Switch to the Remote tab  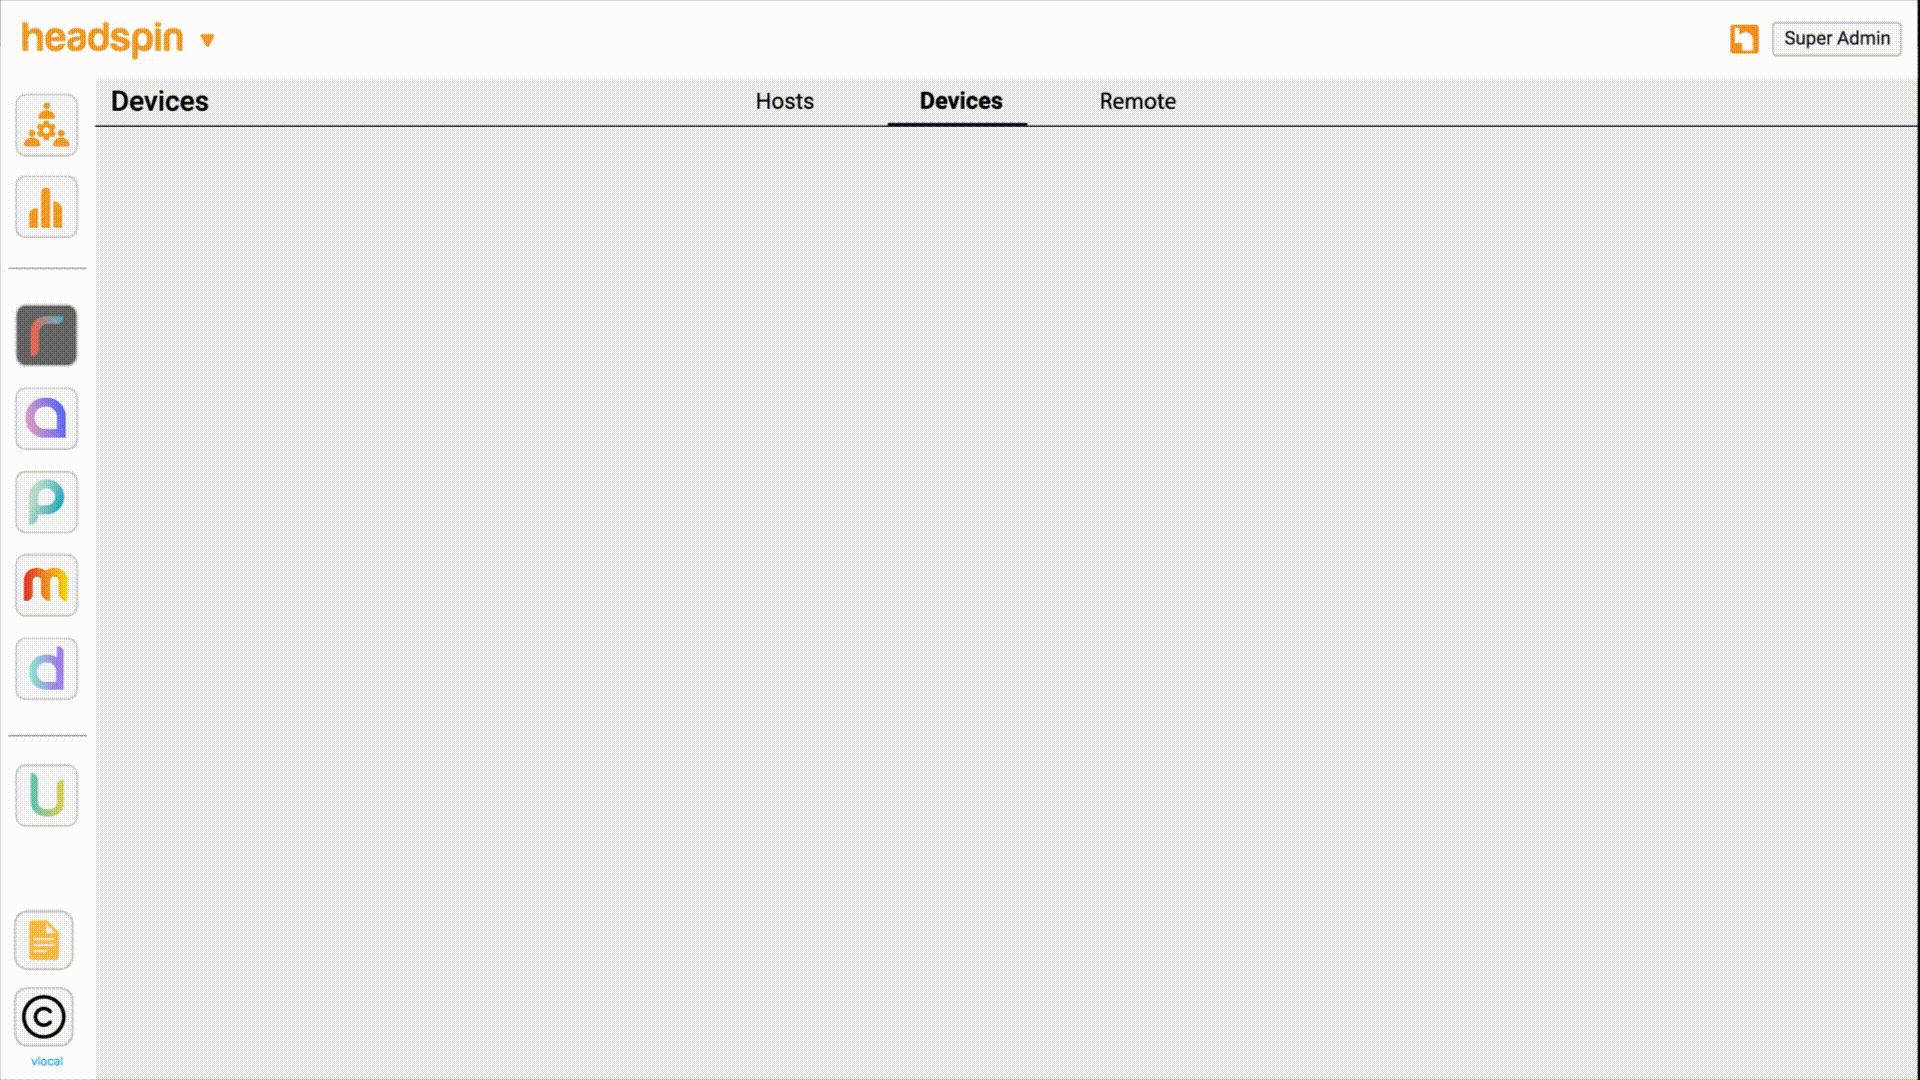(x=1137, y=101)
